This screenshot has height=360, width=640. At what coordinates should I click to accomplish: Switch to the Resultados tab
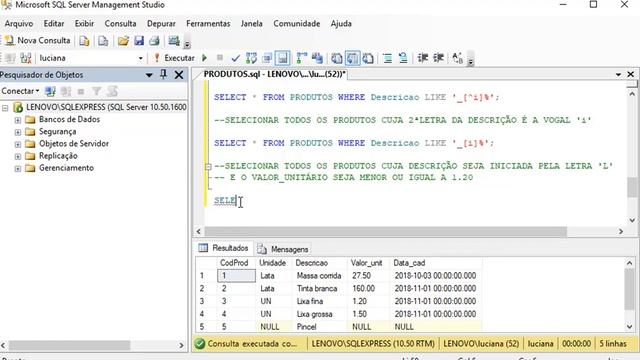point(224,248)
